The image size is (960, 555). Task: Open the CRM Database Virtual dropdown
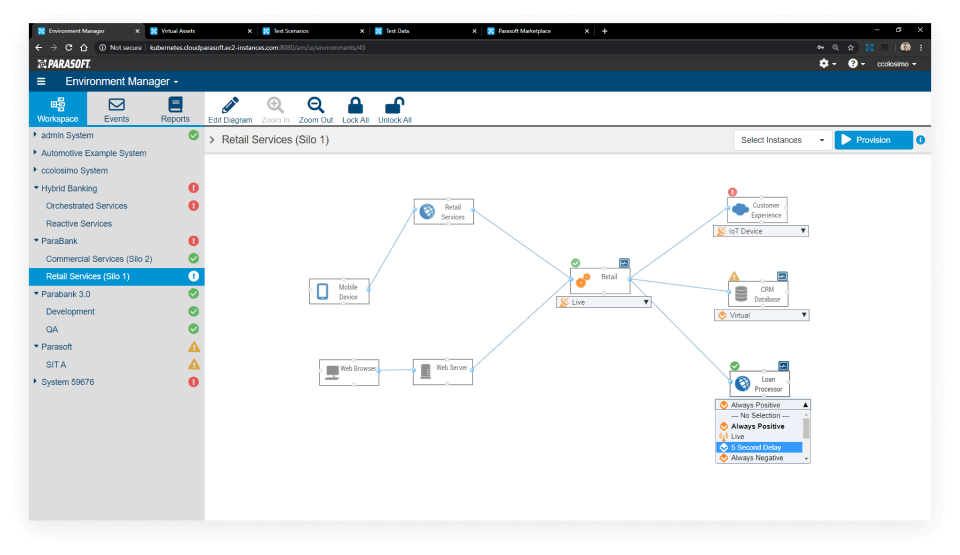point(762,315)
